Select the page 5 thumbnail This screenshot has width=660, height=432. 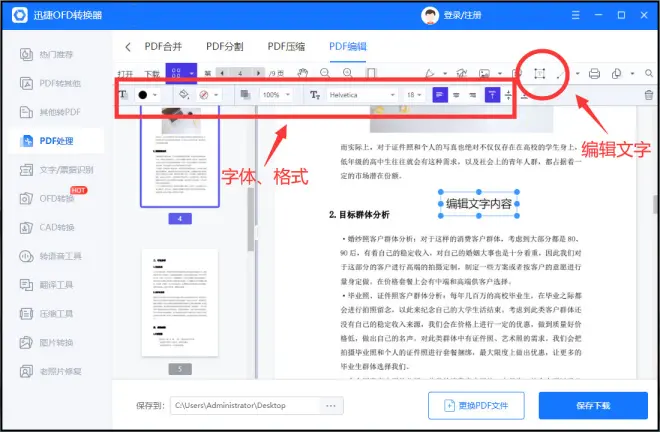180,303
